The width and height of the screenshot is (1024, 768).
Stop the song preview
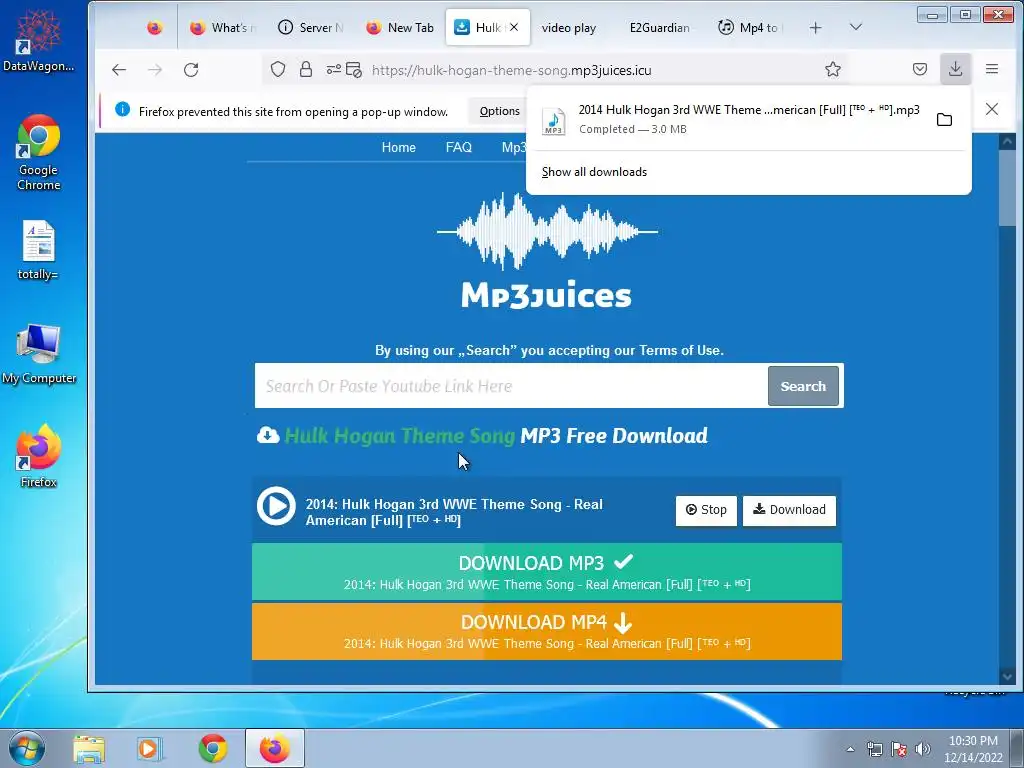(x=706, y=510)
